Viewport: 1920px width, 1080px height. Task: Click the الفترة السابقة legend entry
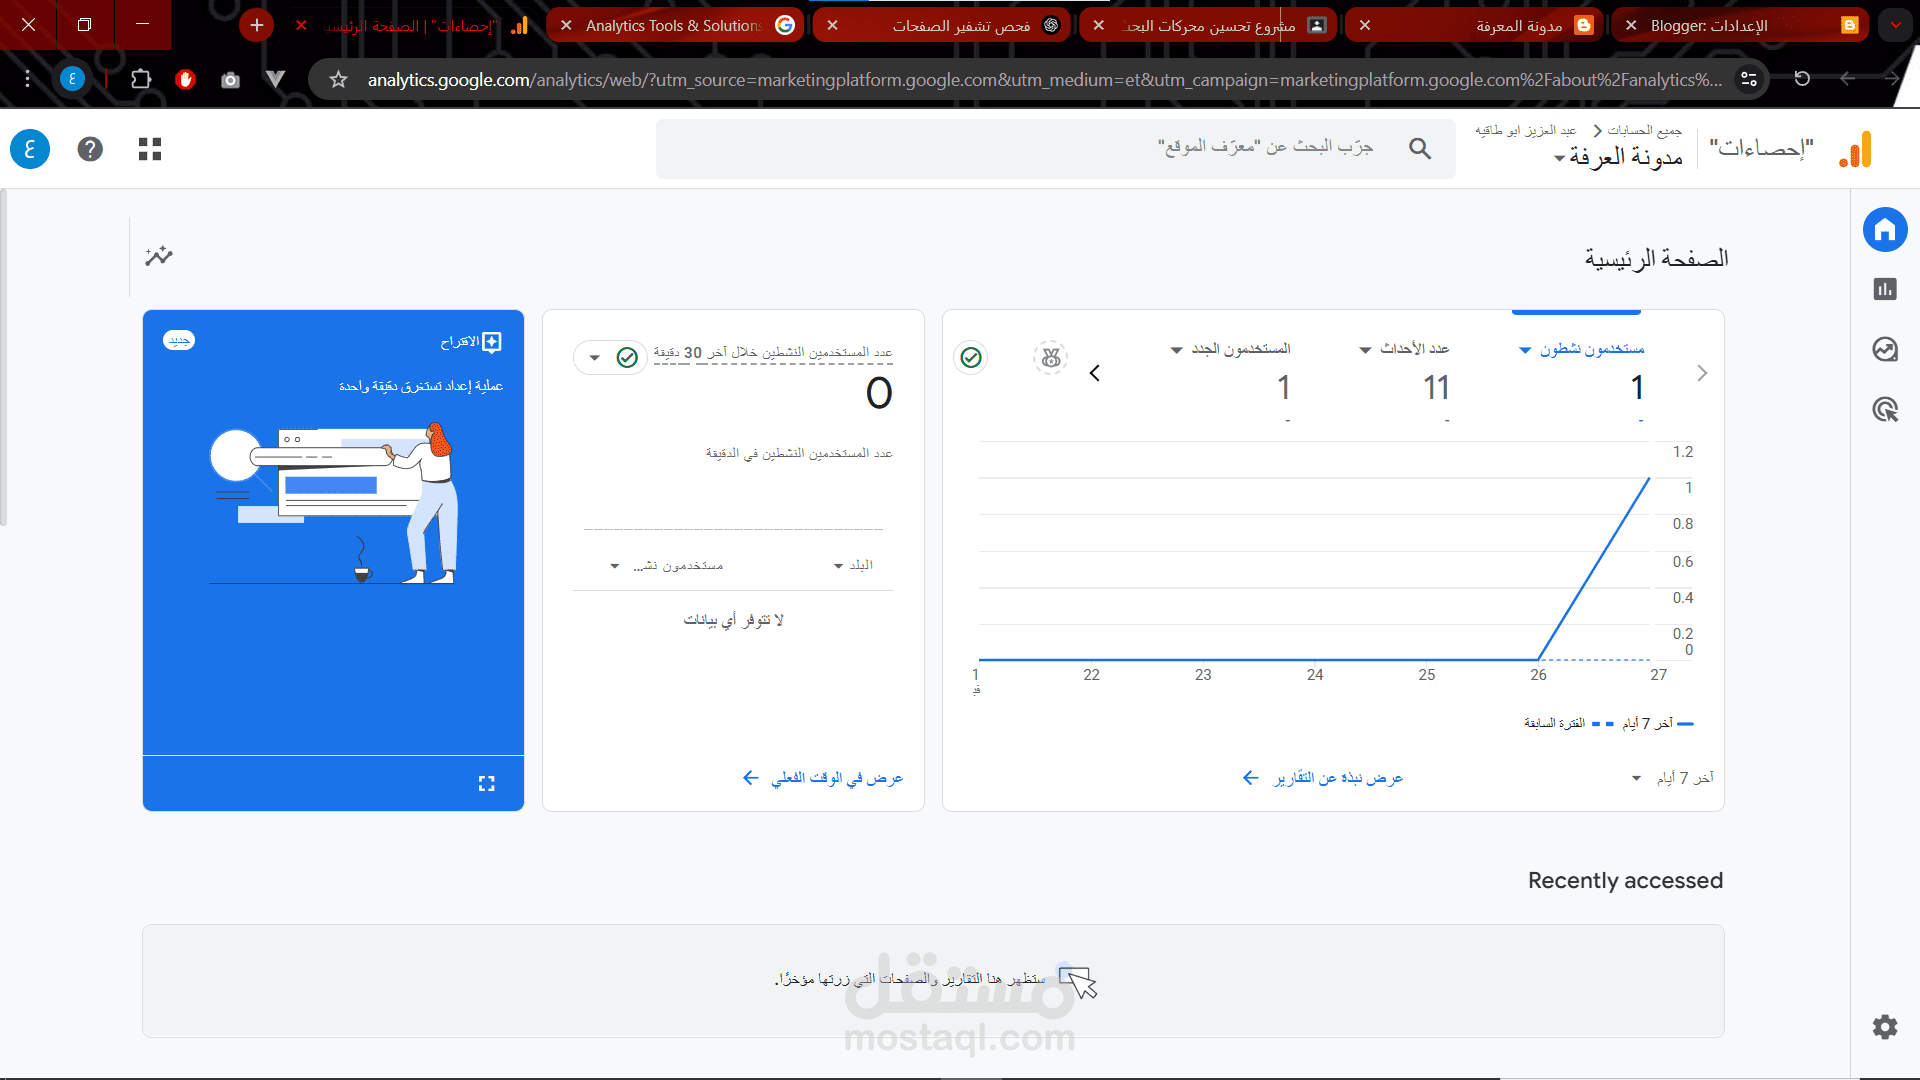[x=1568, y=723]
